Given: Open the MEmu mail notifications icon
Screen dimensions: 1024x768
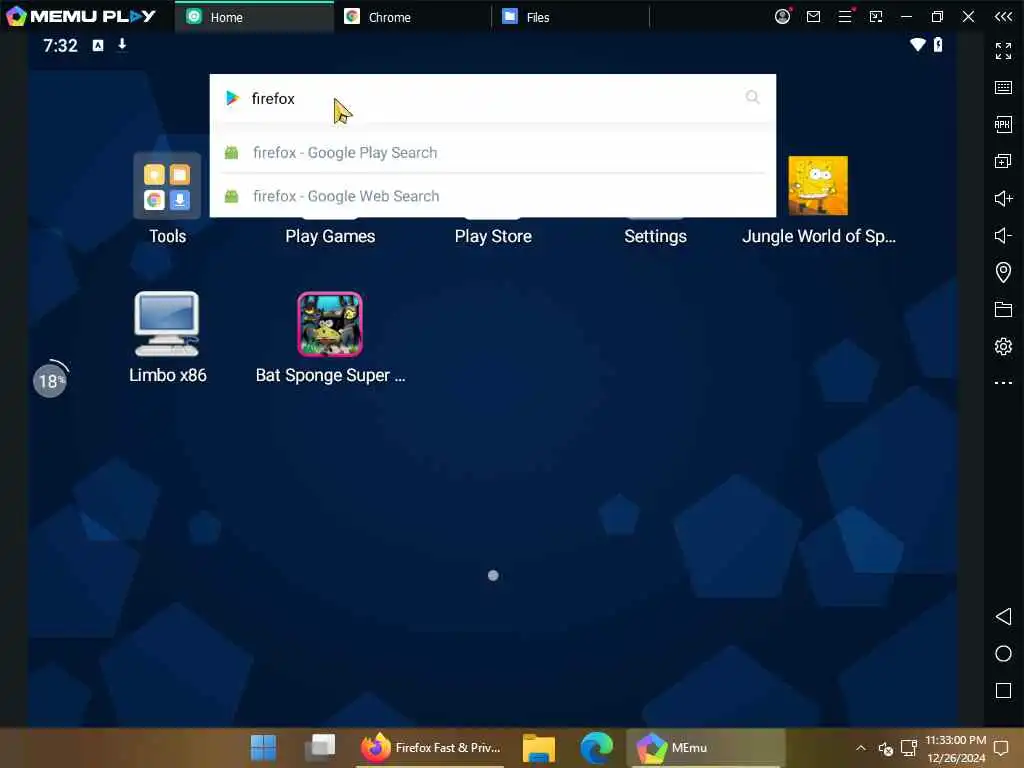Looking at the screenshot, I should click(x=813, y=16).
